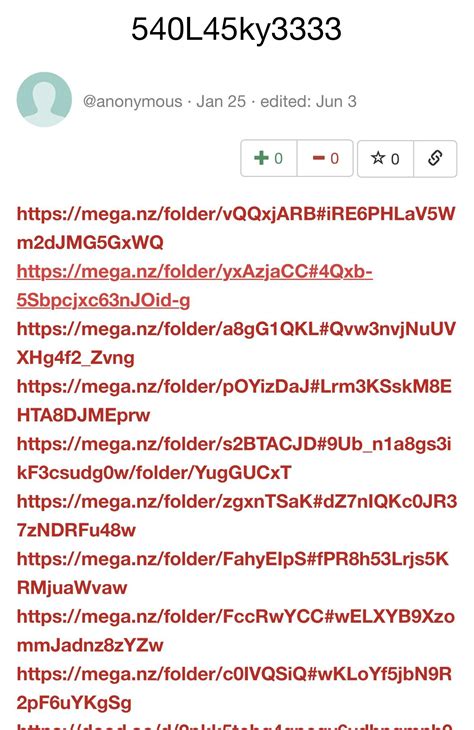Click the Jan 25 post date
Image resolution: width=474 pixels, height=730 pixels.
pos(221,101)
